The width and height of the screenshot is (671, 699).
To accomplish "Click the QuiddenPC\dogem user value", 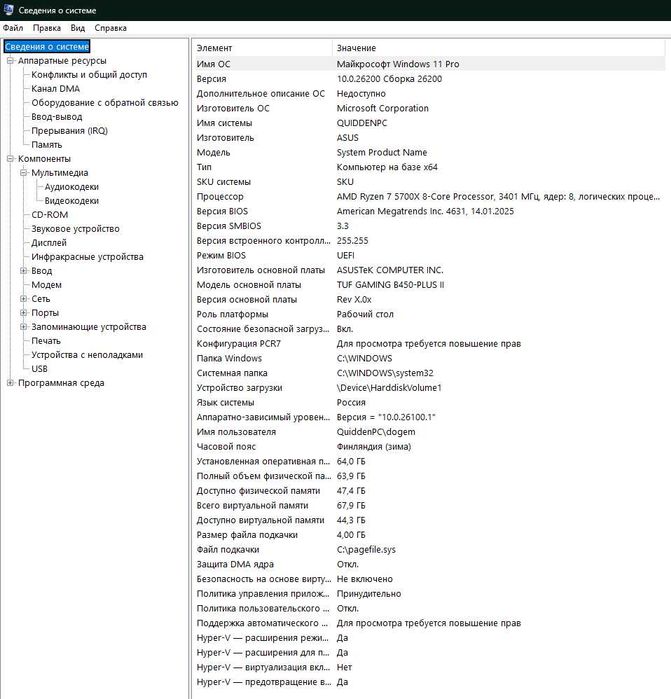I will coord(376,432).
